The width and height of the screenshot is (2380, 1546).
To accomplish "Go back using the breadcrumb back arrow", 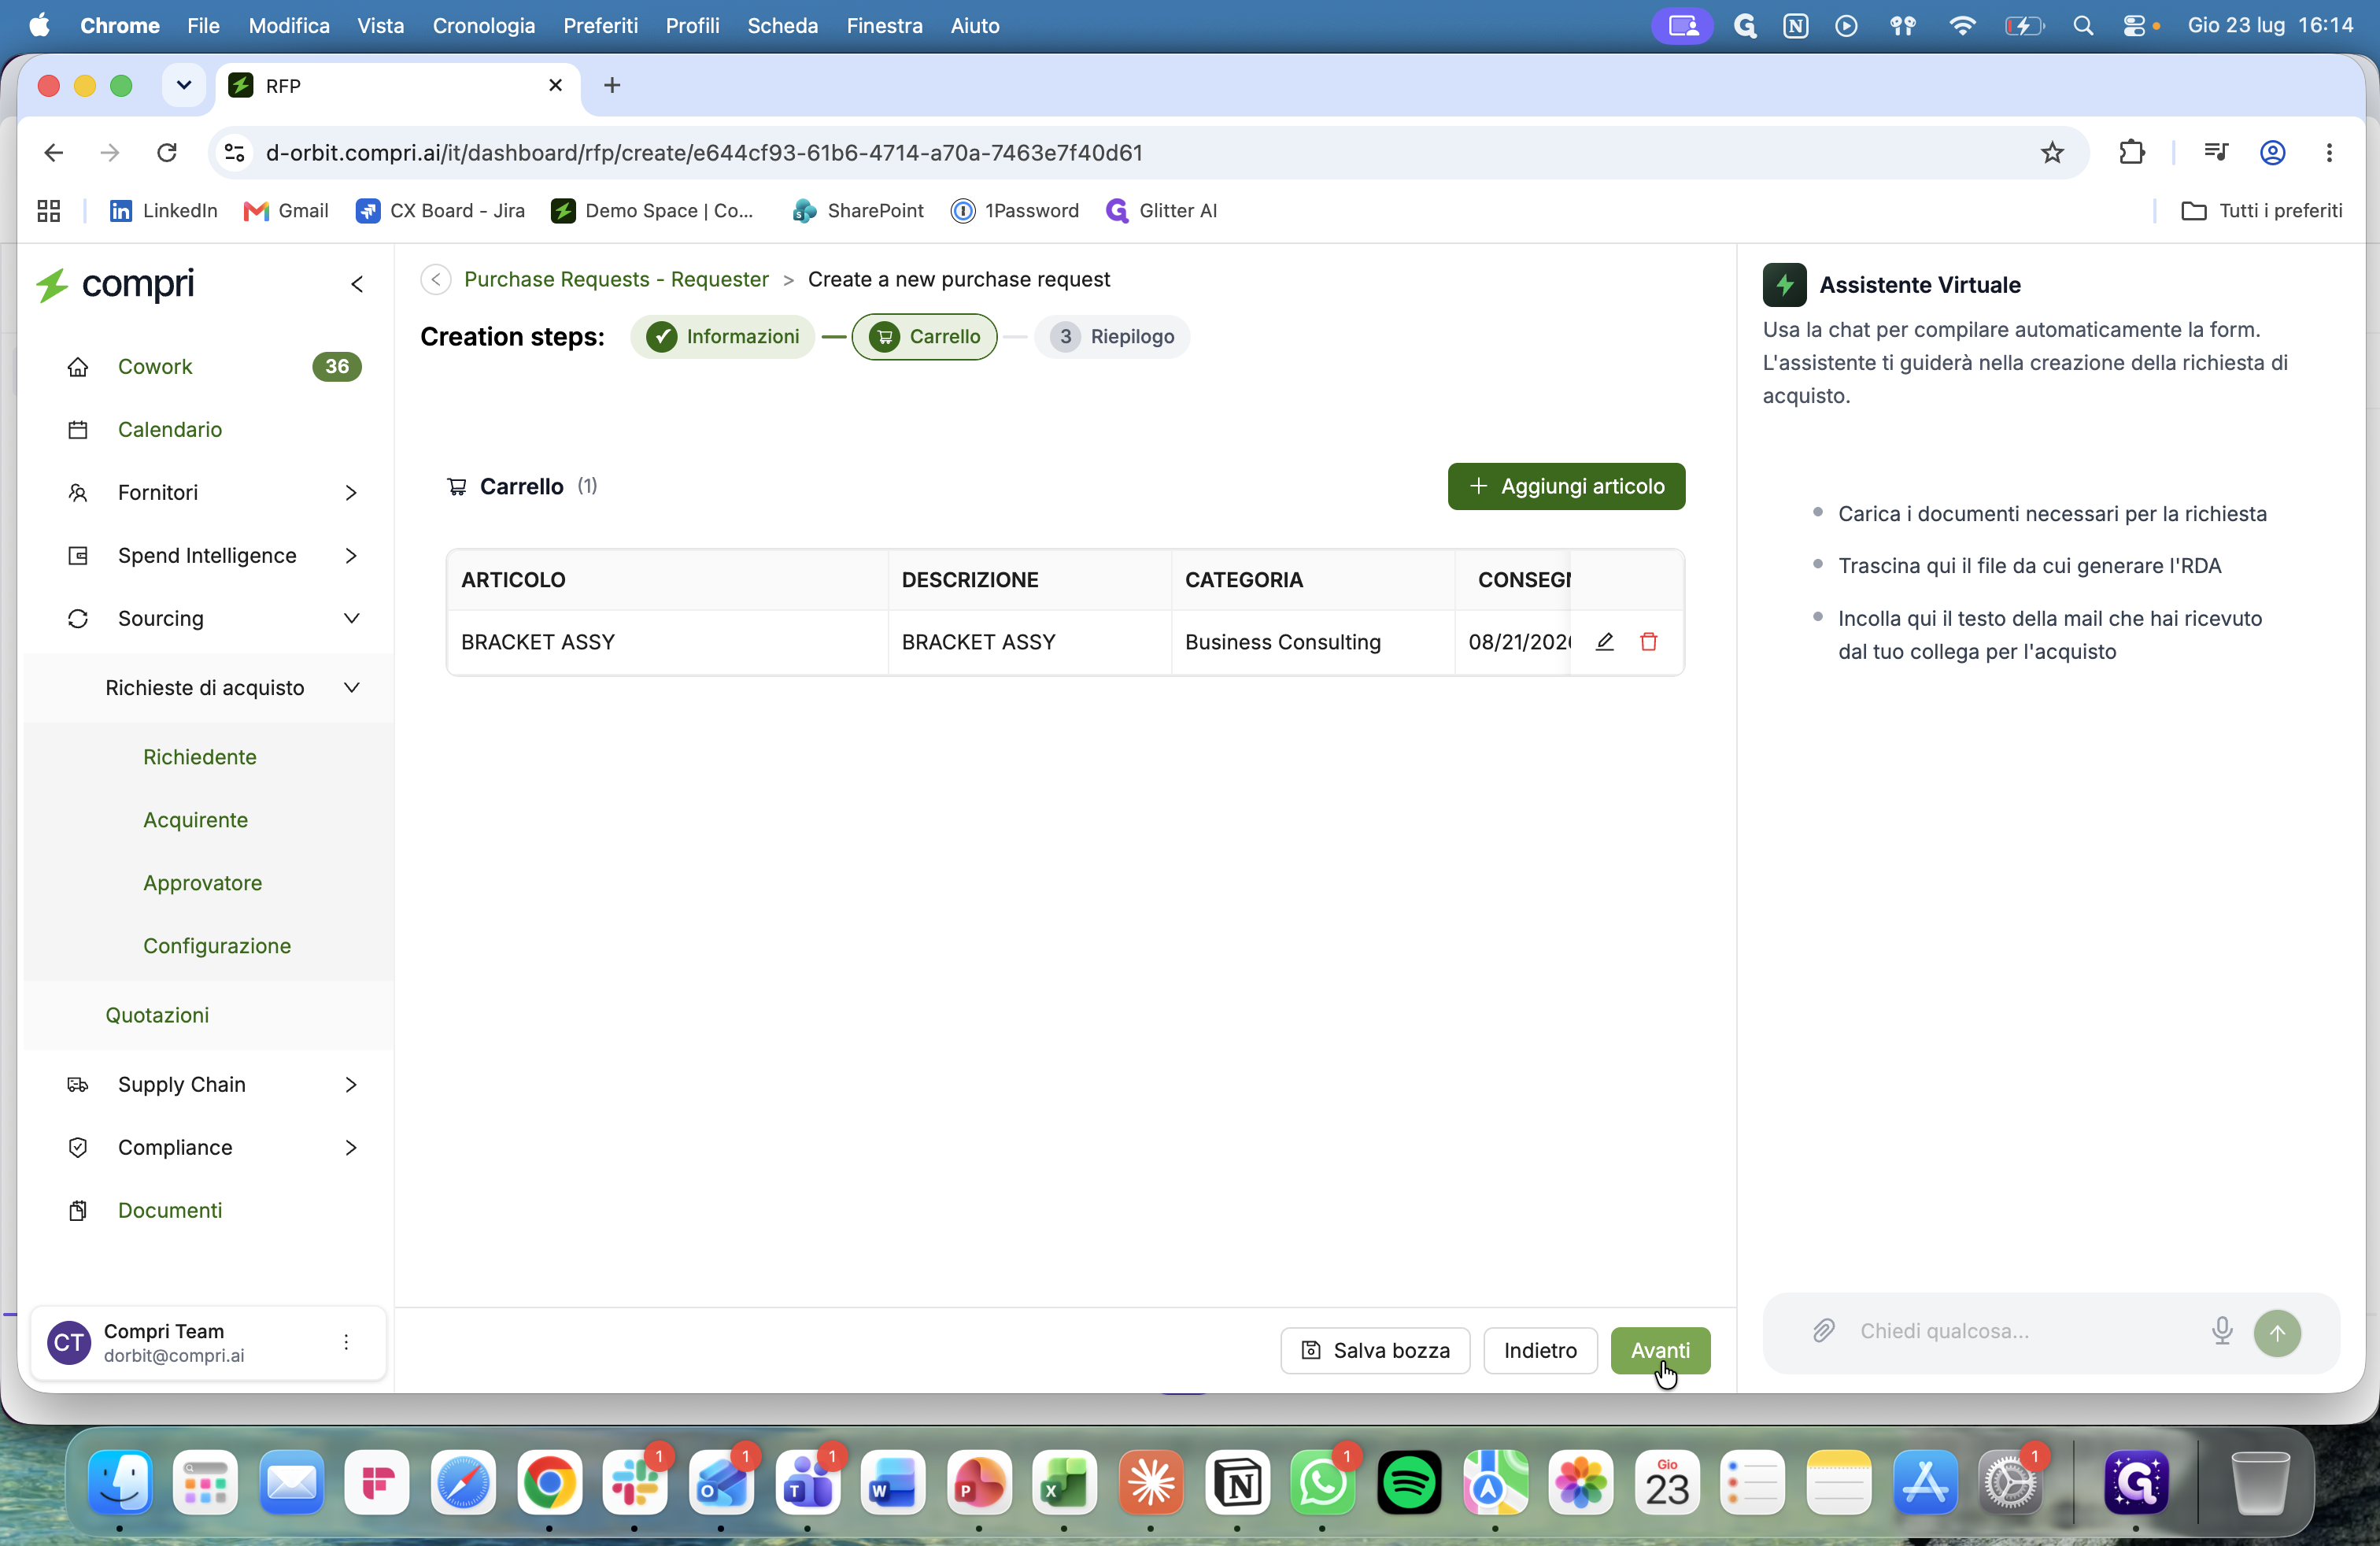I will point(435,280).
